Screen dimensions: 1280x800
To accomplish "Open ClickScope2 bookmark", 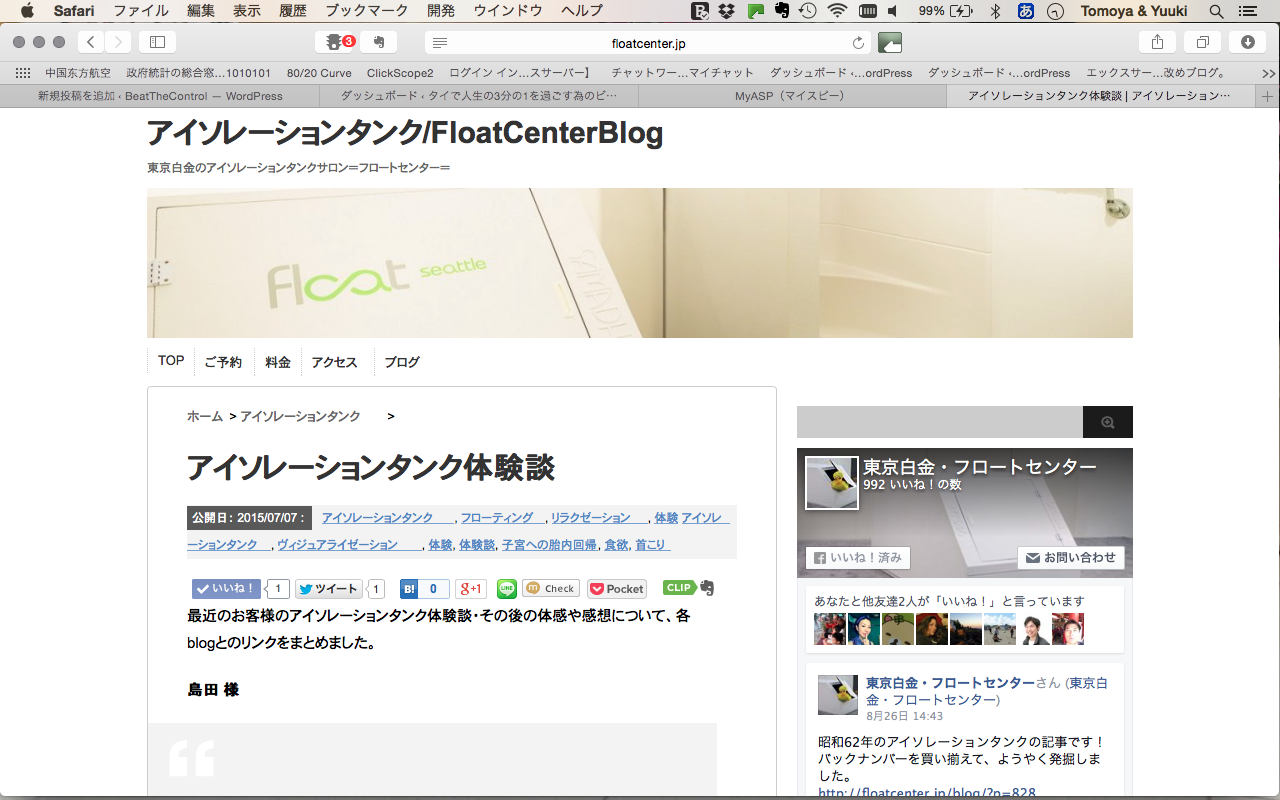I will (x=400, y=73).
